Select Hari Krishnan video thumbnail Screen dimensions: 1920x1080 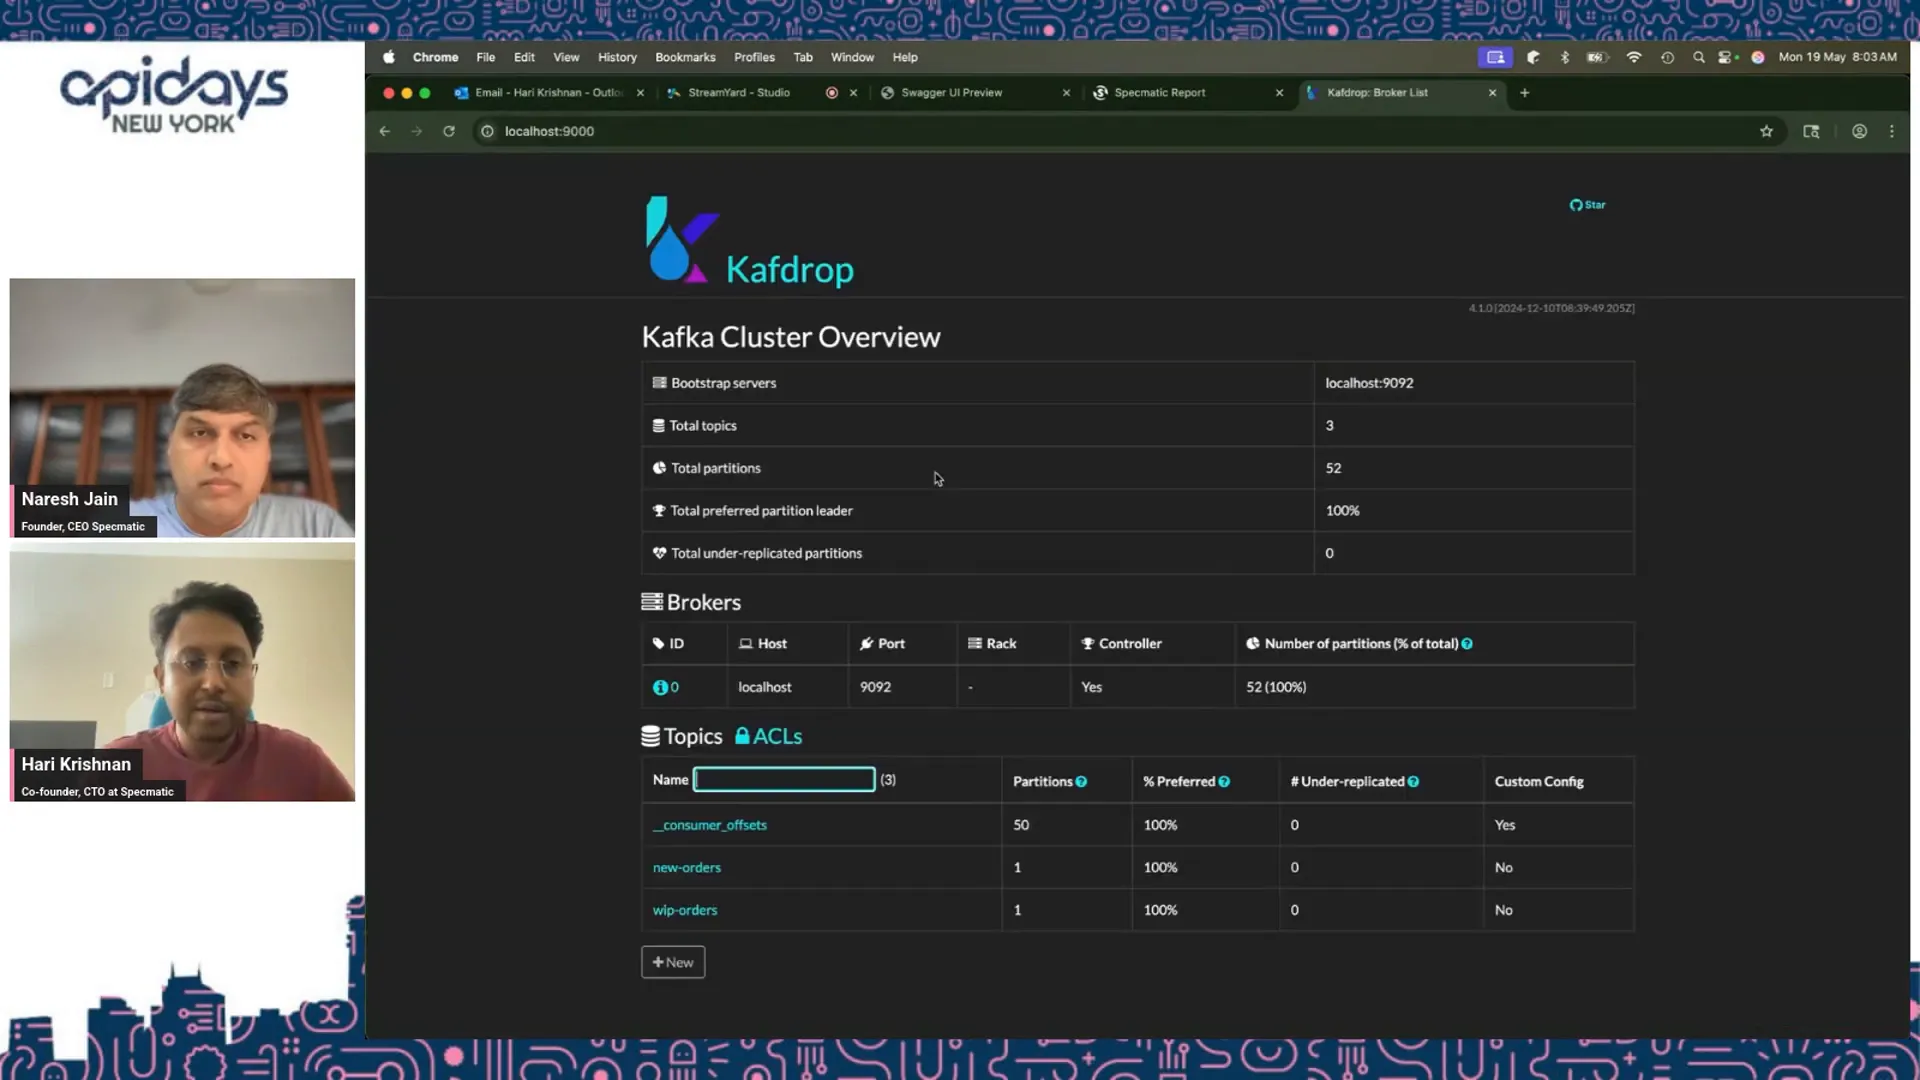tap(182, 673)
